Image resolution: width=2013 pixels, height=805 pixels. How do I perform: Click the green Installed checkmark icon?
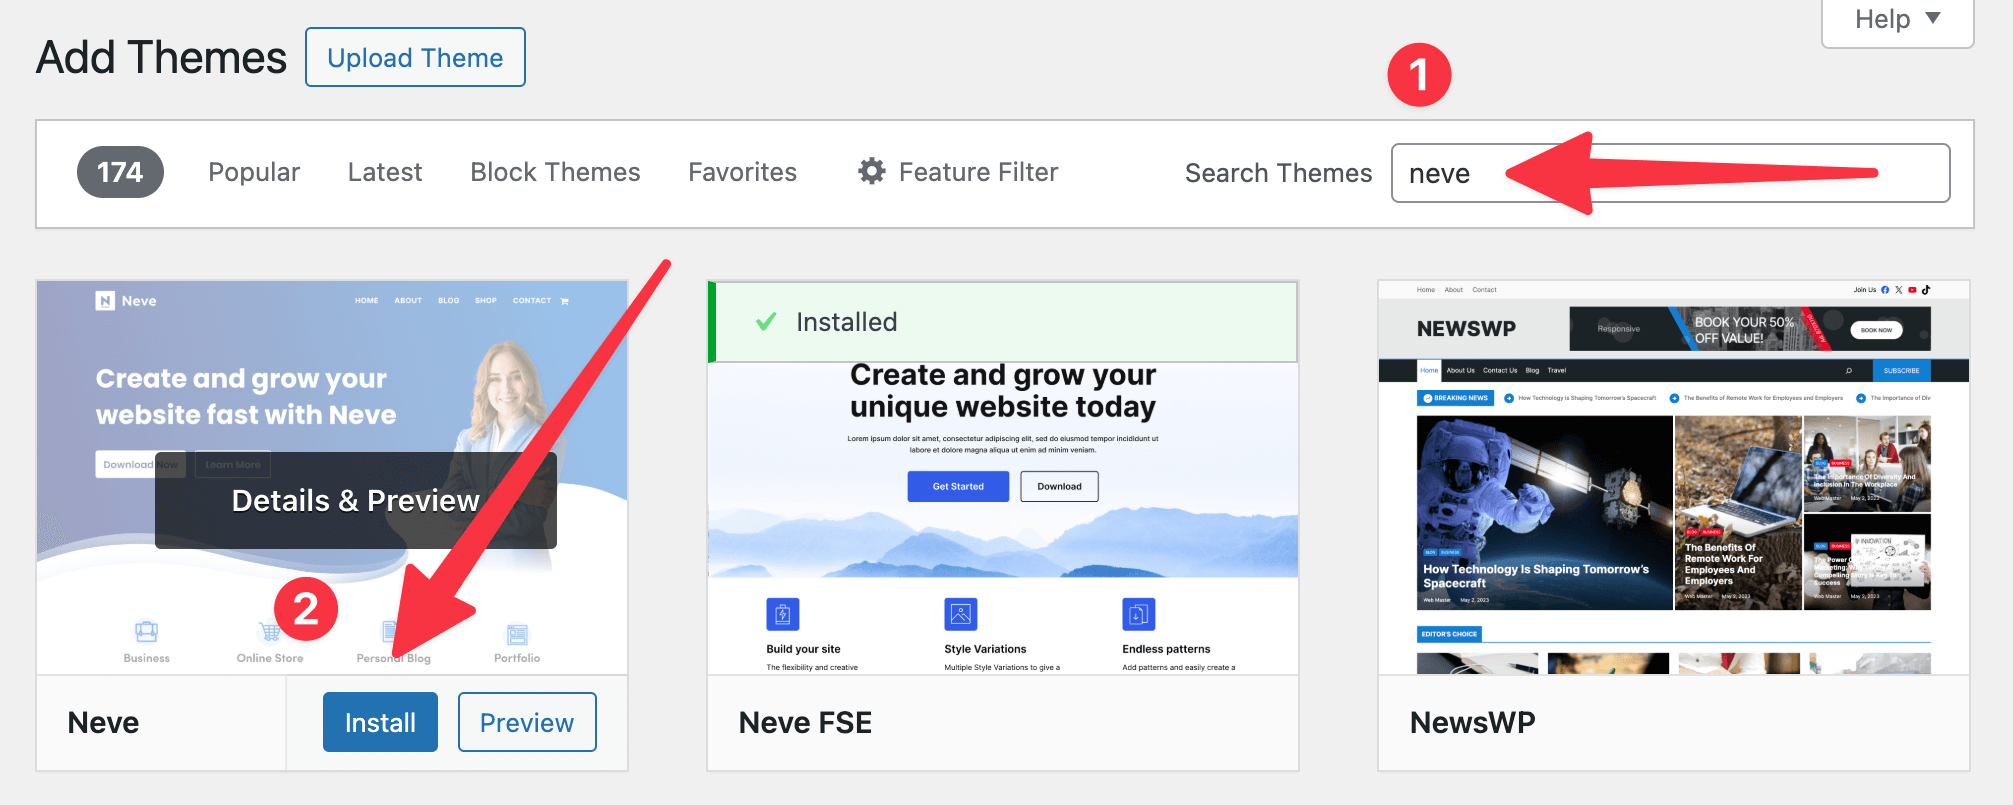[x=766, y=322]
